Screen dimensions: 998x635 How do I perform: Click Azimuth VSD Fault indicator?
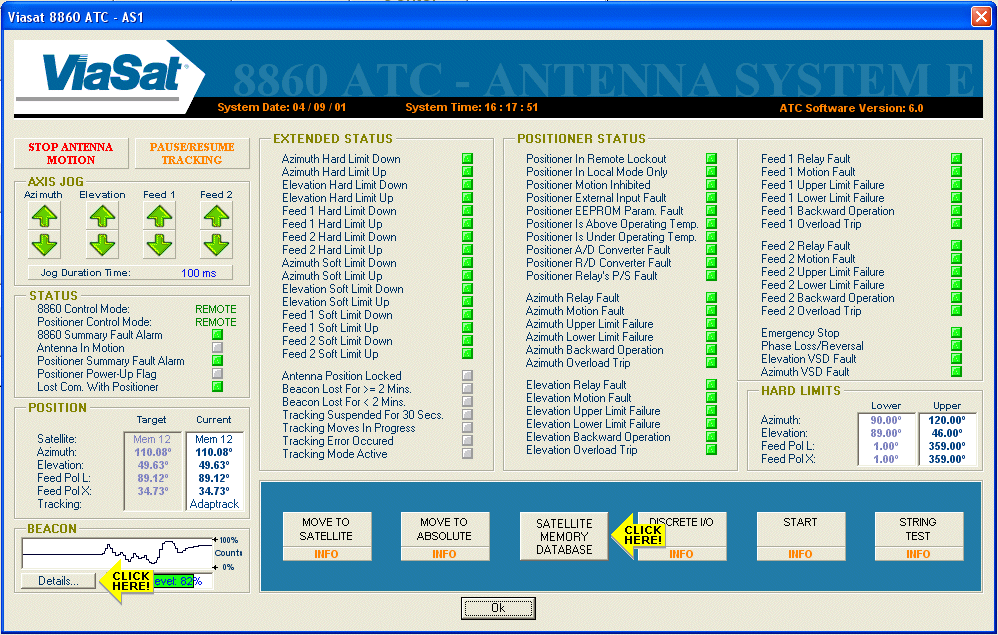coord(956,372)
